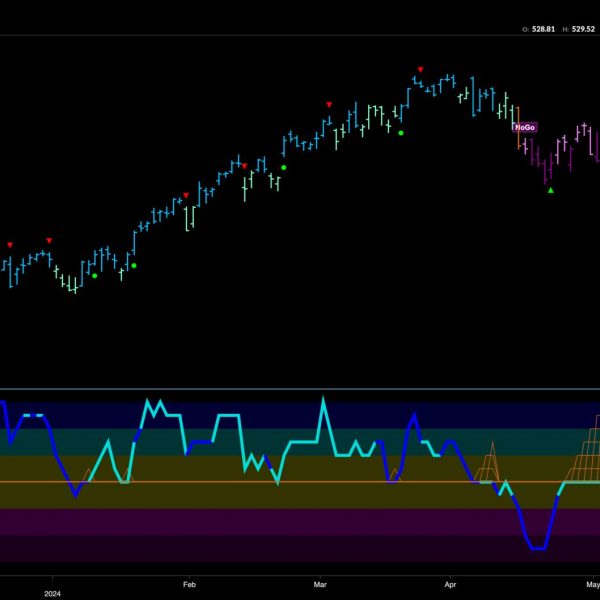This screenshot has height=600, width=600.
Task: Click the horizontal orange zero line in oscillator
Action: pos(300,482)
